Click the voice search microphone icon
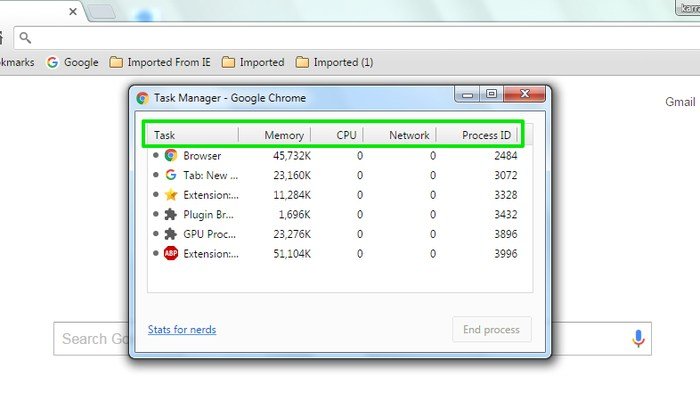 coord(638,339)
